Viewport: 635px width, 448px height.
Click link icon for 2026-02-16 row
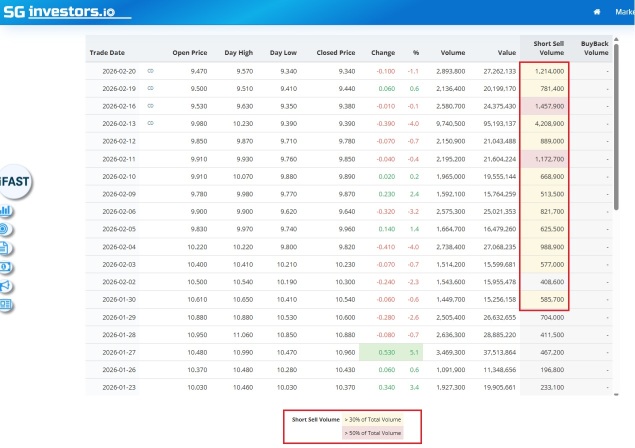(151, 106)
